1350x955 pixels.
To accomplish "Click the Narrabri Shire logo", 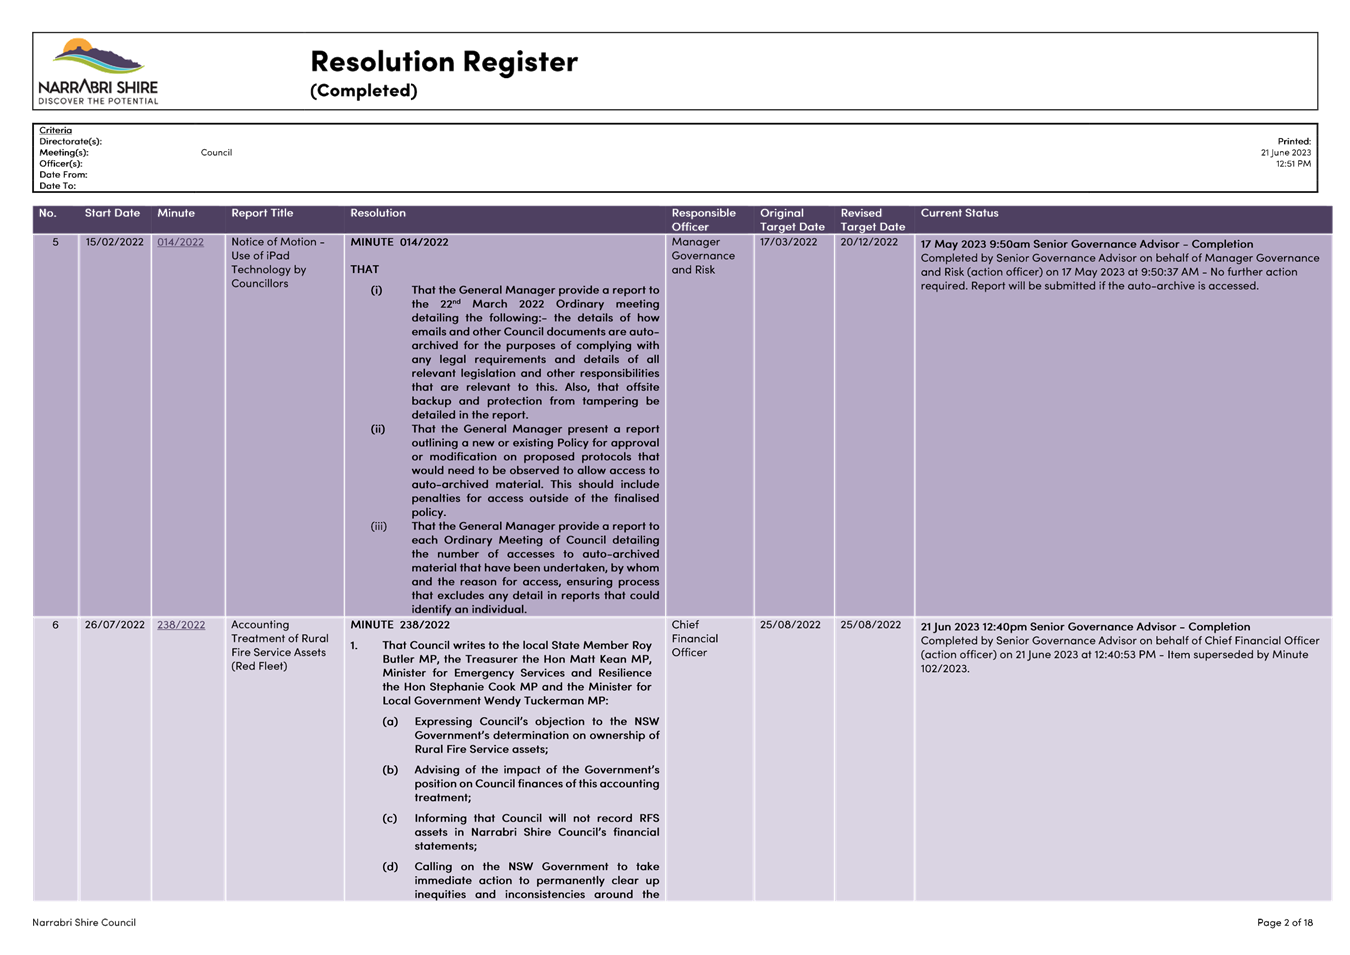I will (98, 71).
